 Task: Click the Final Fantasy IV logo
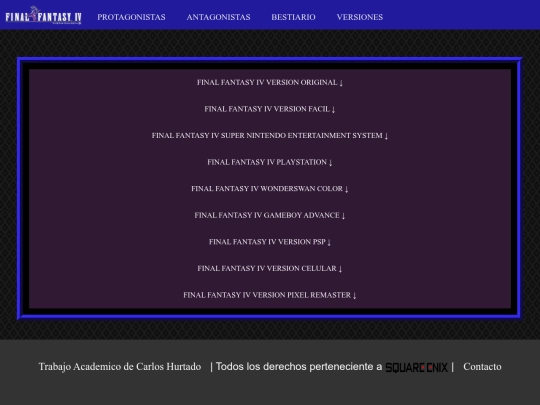pos(43,15)
